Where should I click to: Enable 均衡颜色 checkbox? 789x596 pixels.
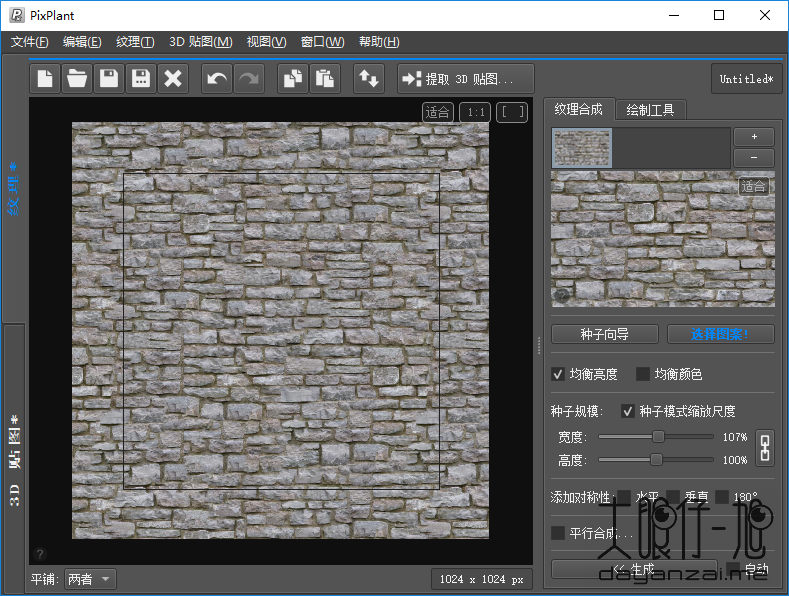(x=643, y=374)
